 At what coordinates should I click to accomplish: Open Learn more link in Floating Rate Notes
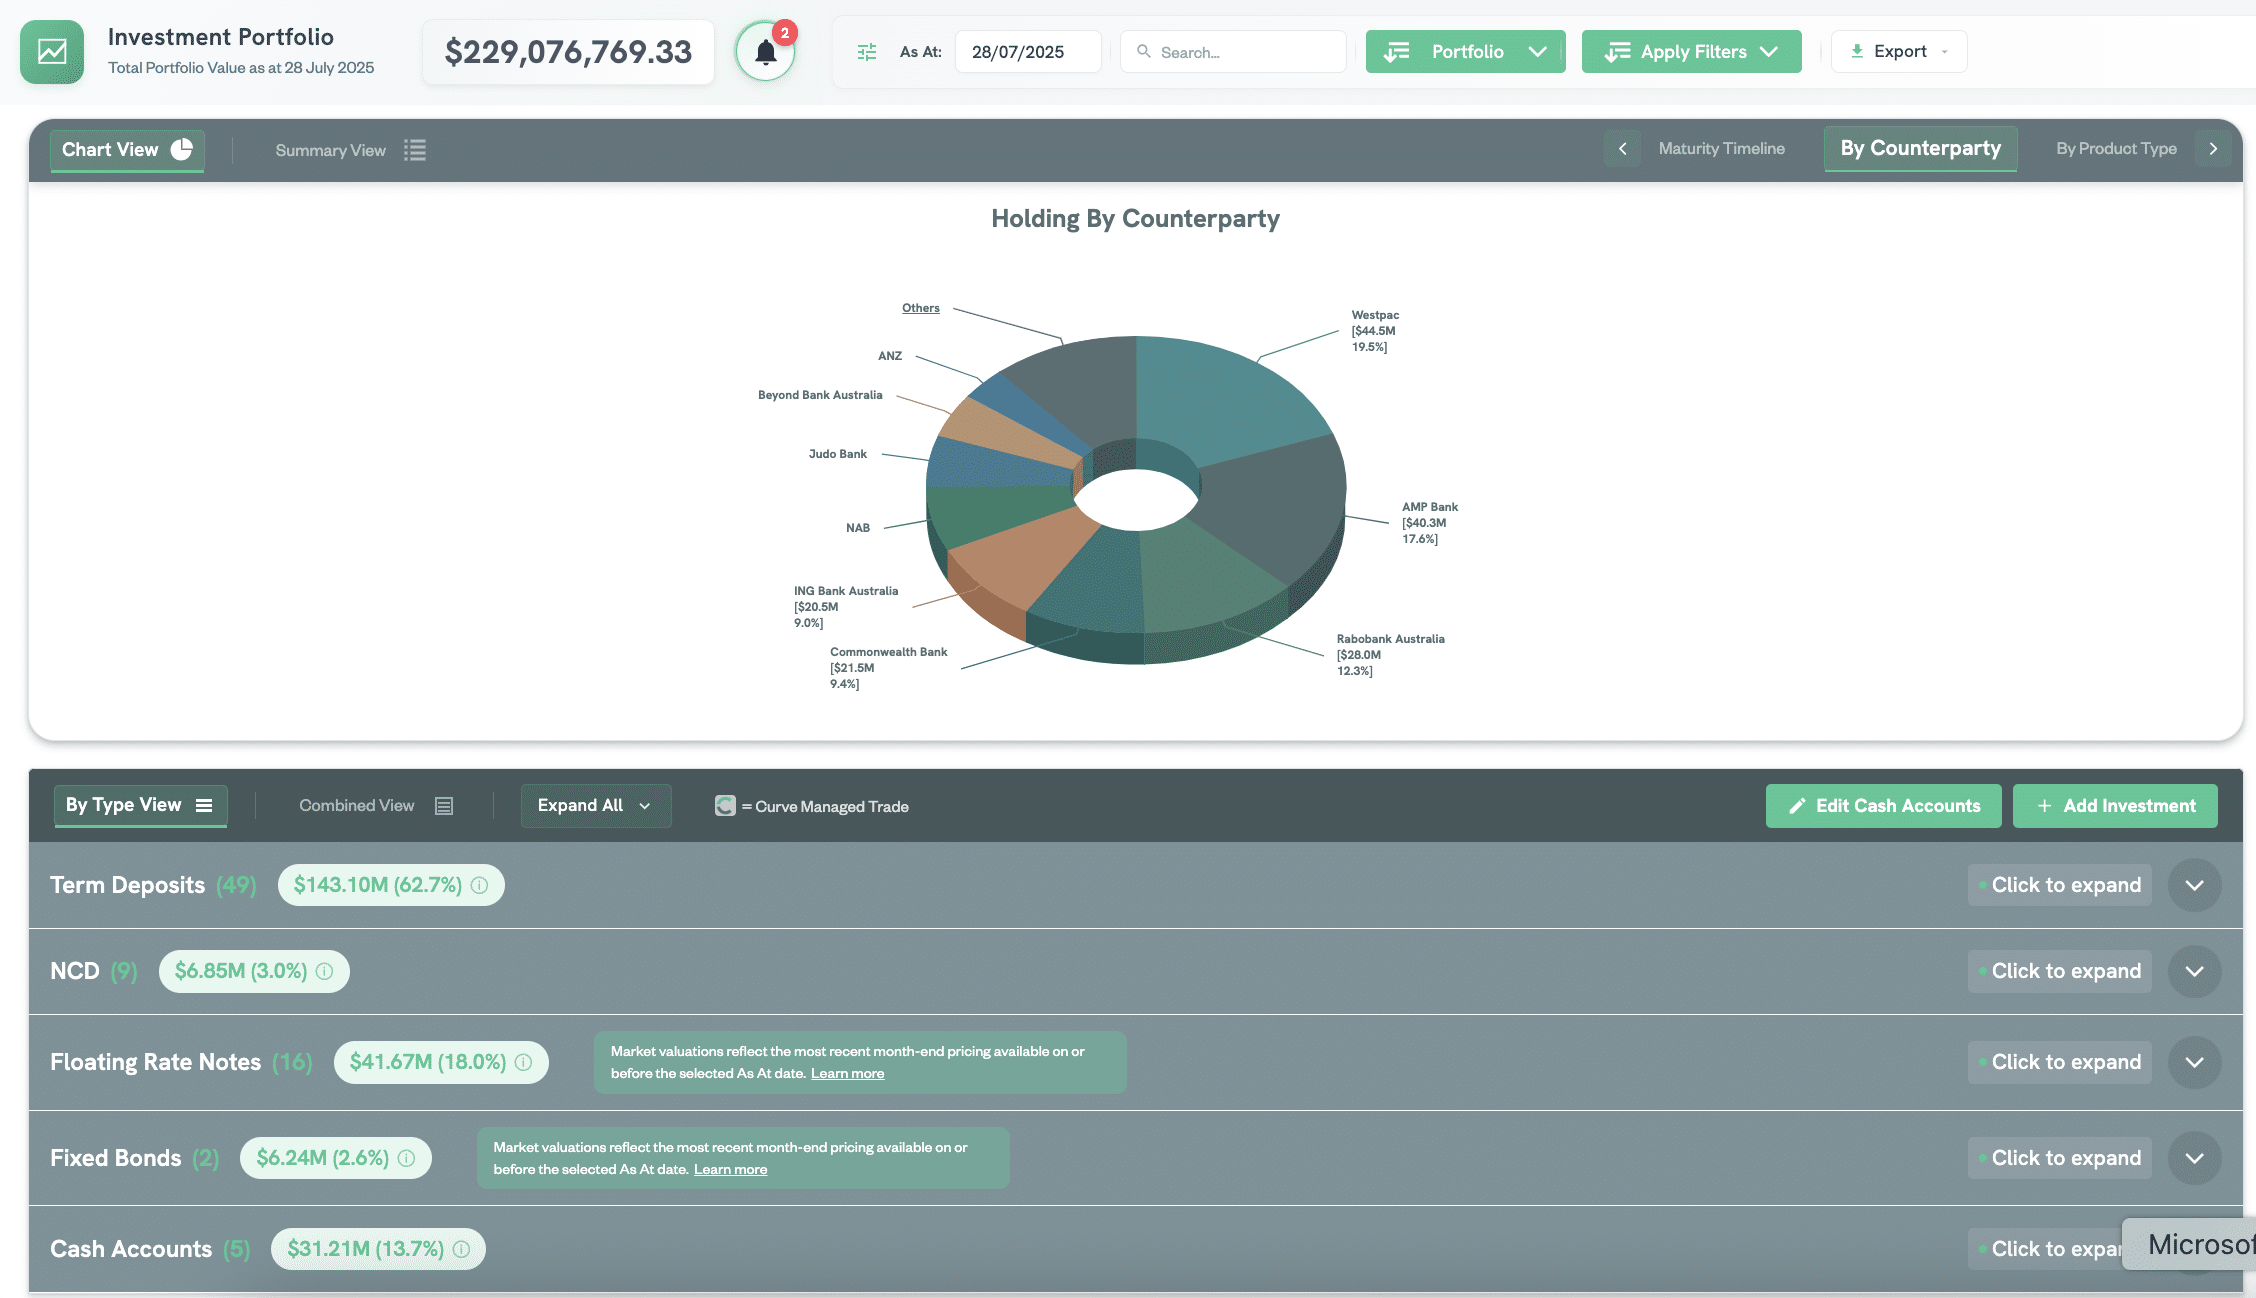pyautogui.click(x=847, y=1074)
